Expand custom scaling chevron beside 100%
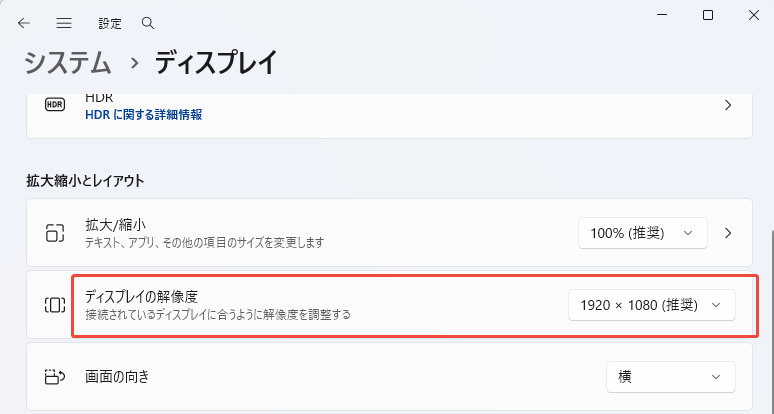The image size is (774, 414). click(x=728, y=233)
